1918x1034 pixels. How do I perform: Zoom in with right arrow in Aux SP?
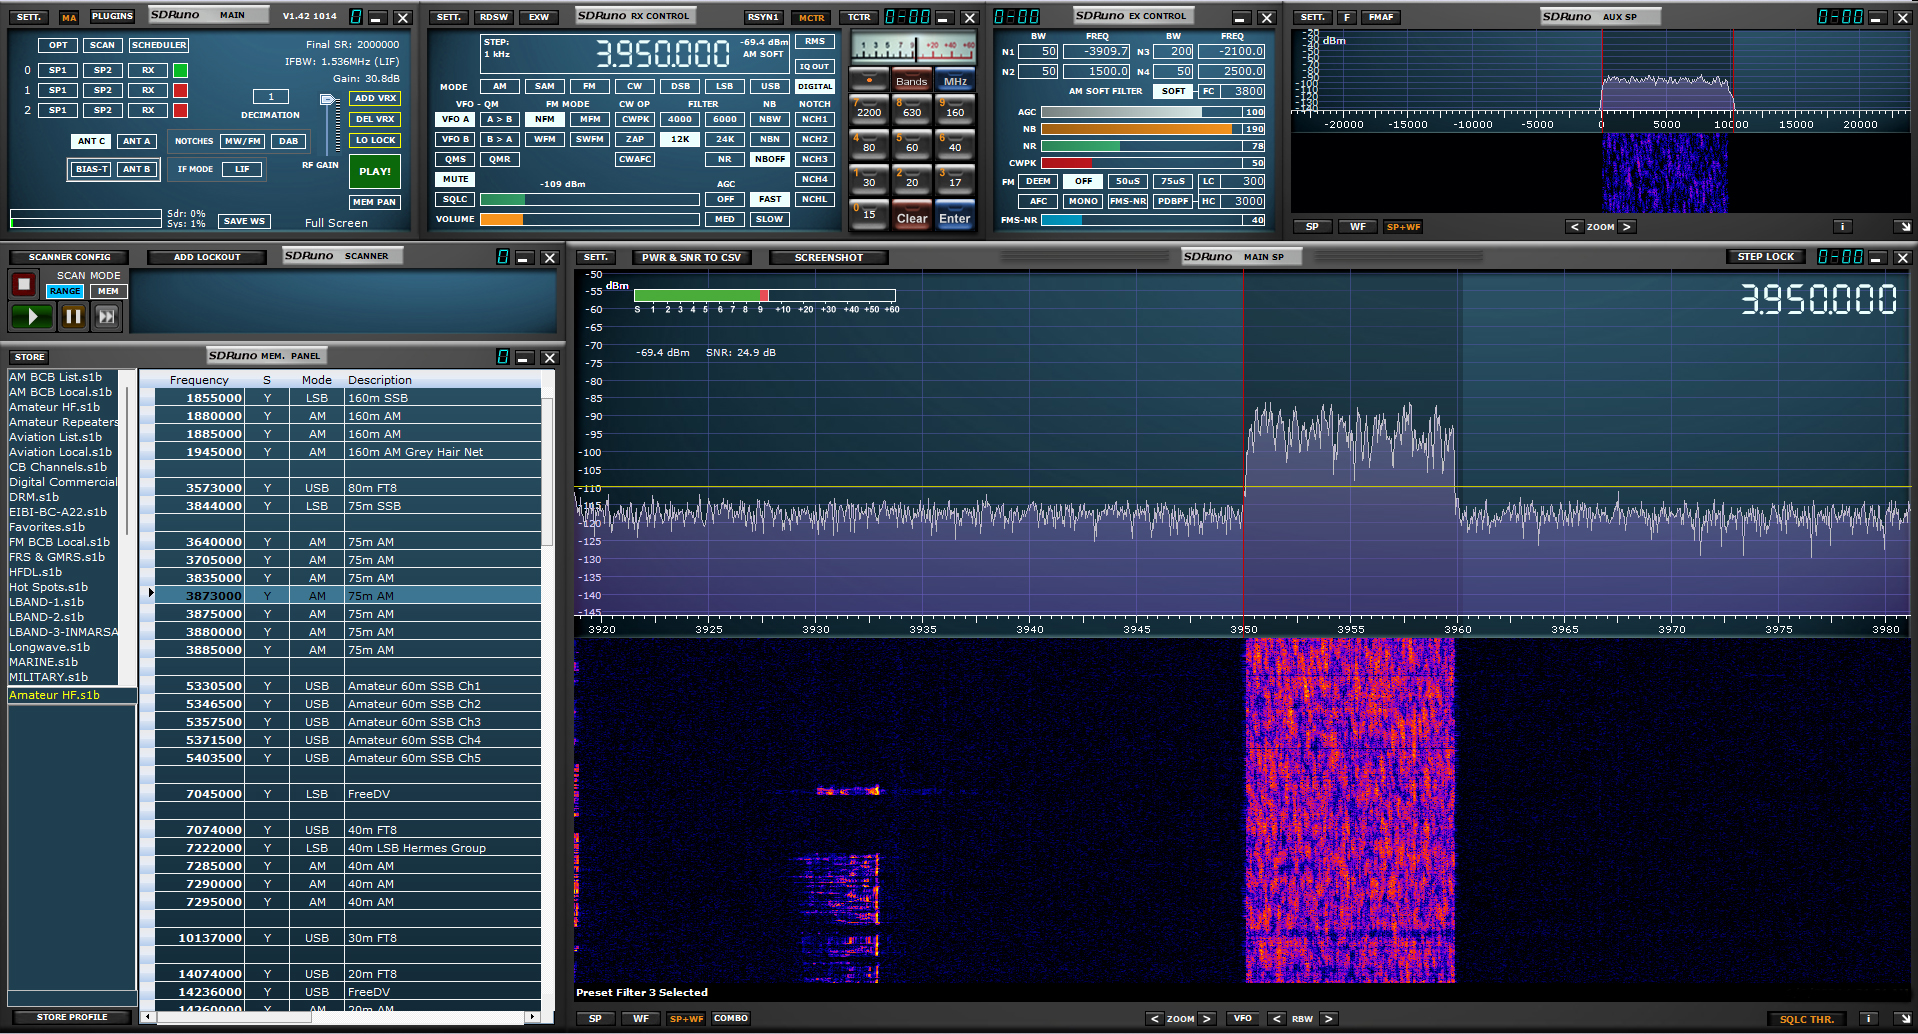pyautogui.click(x=1627, y=227)
